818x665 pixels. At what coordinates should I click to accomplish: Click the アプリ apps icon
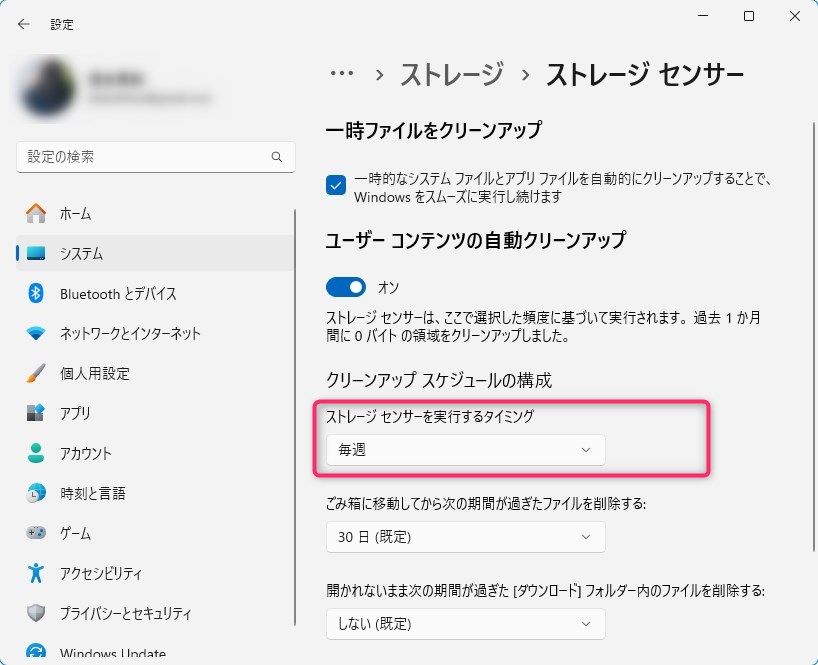pos(36,413)
